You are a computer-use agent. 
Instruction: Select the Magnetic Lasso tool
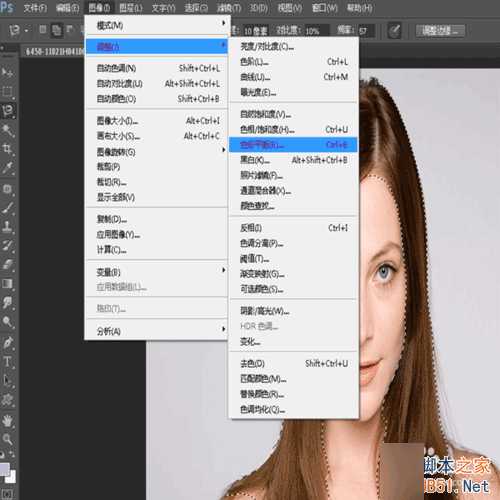click(8, 111)
